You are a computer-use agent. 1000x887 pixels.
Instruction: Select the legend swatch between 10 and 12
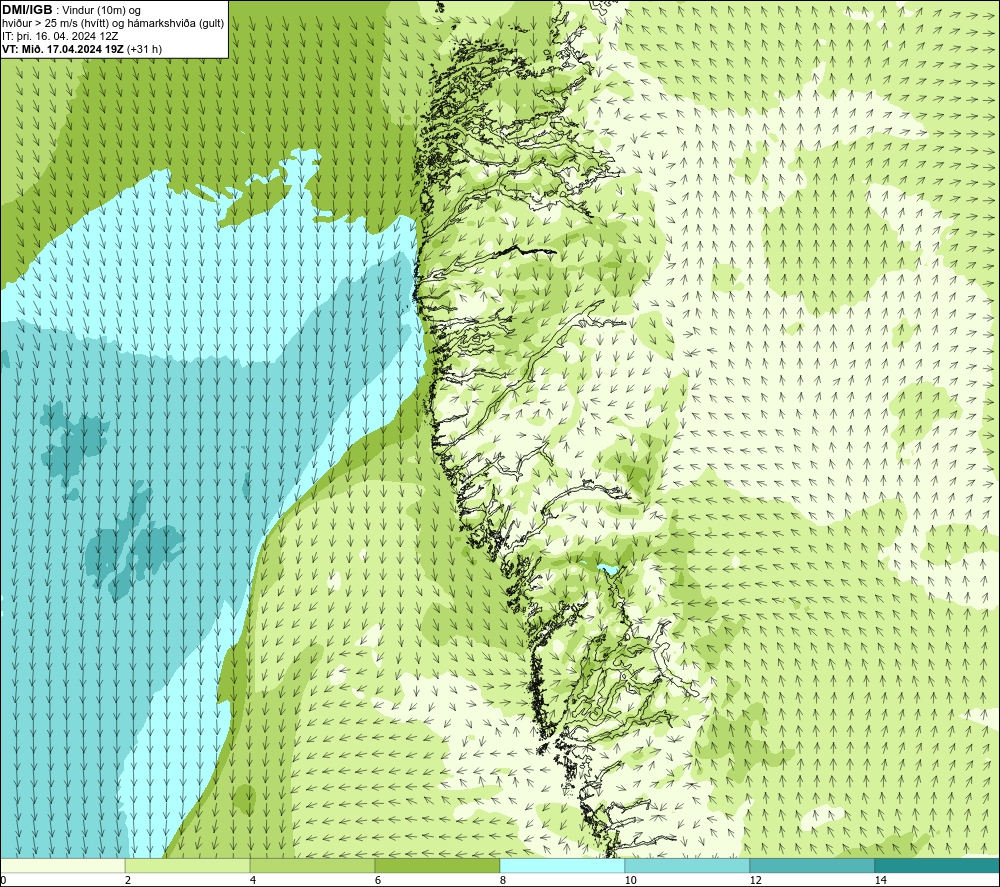[x=688, y=865]
